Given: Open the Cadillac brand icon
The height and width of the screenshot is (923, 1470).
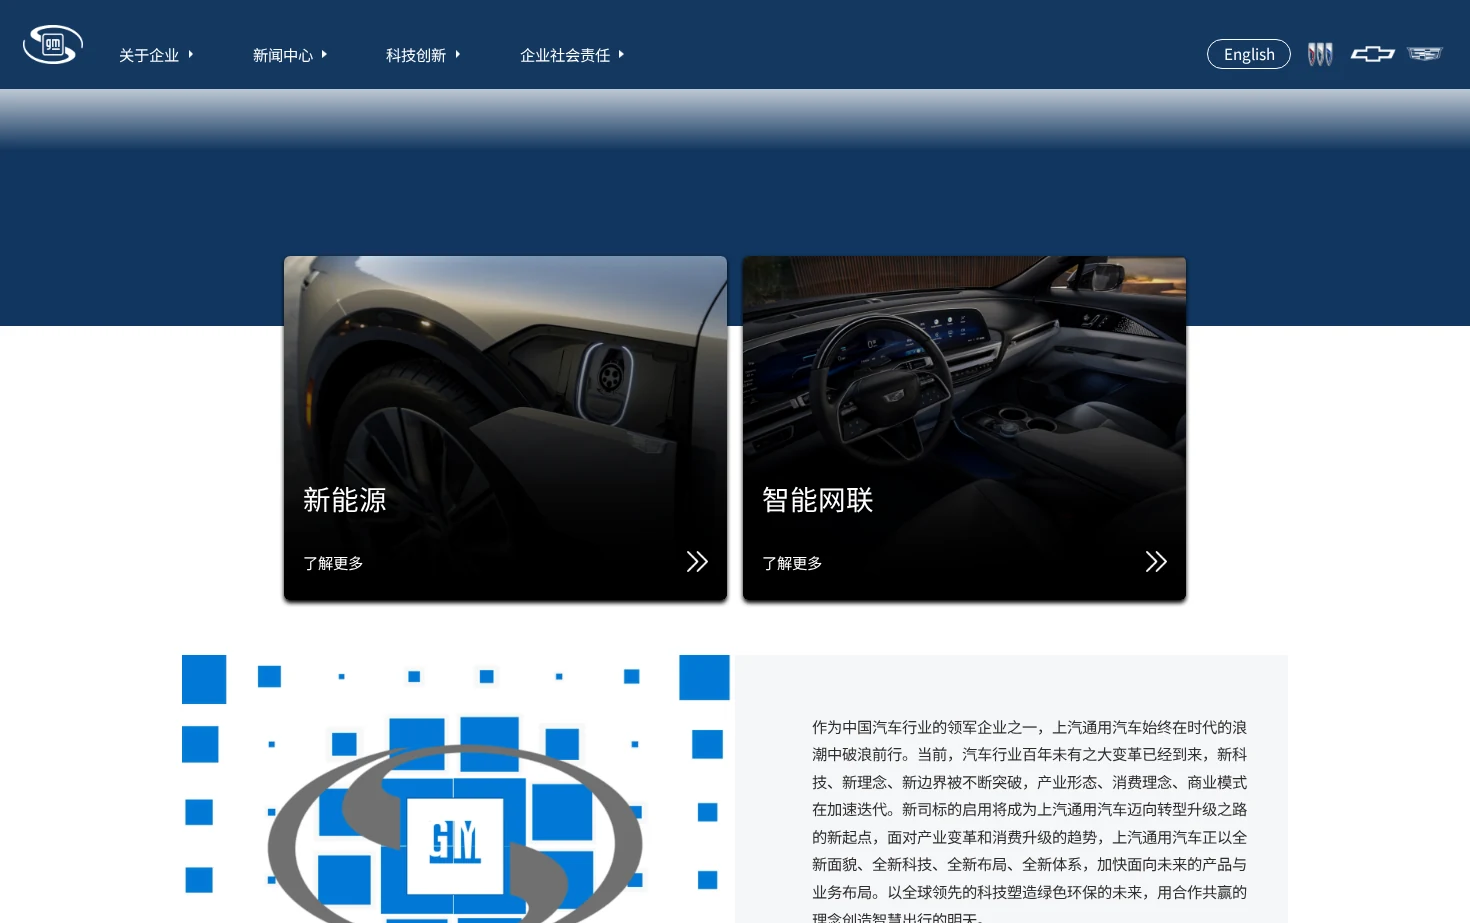Looking at the screenshot, I should pos(1425,54).
